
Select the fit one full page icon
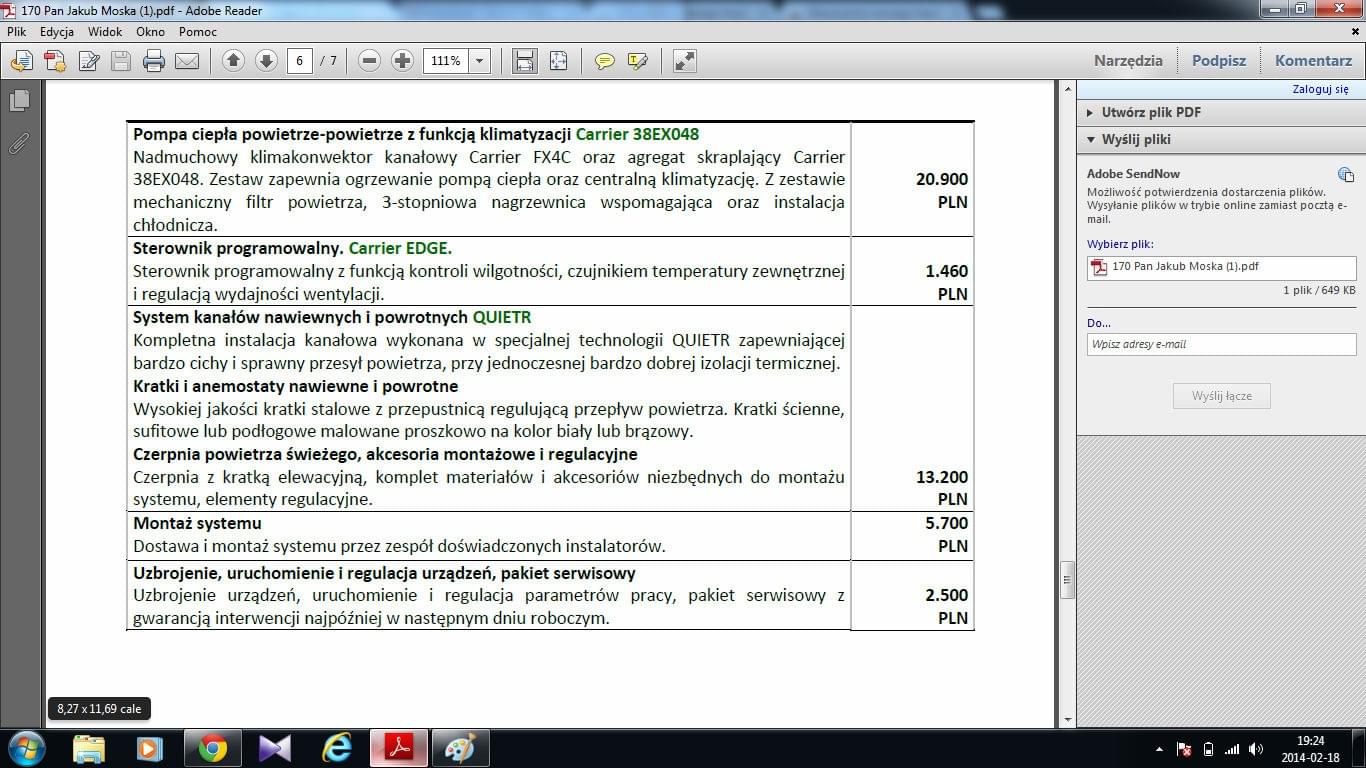click(x=558, y=61)
